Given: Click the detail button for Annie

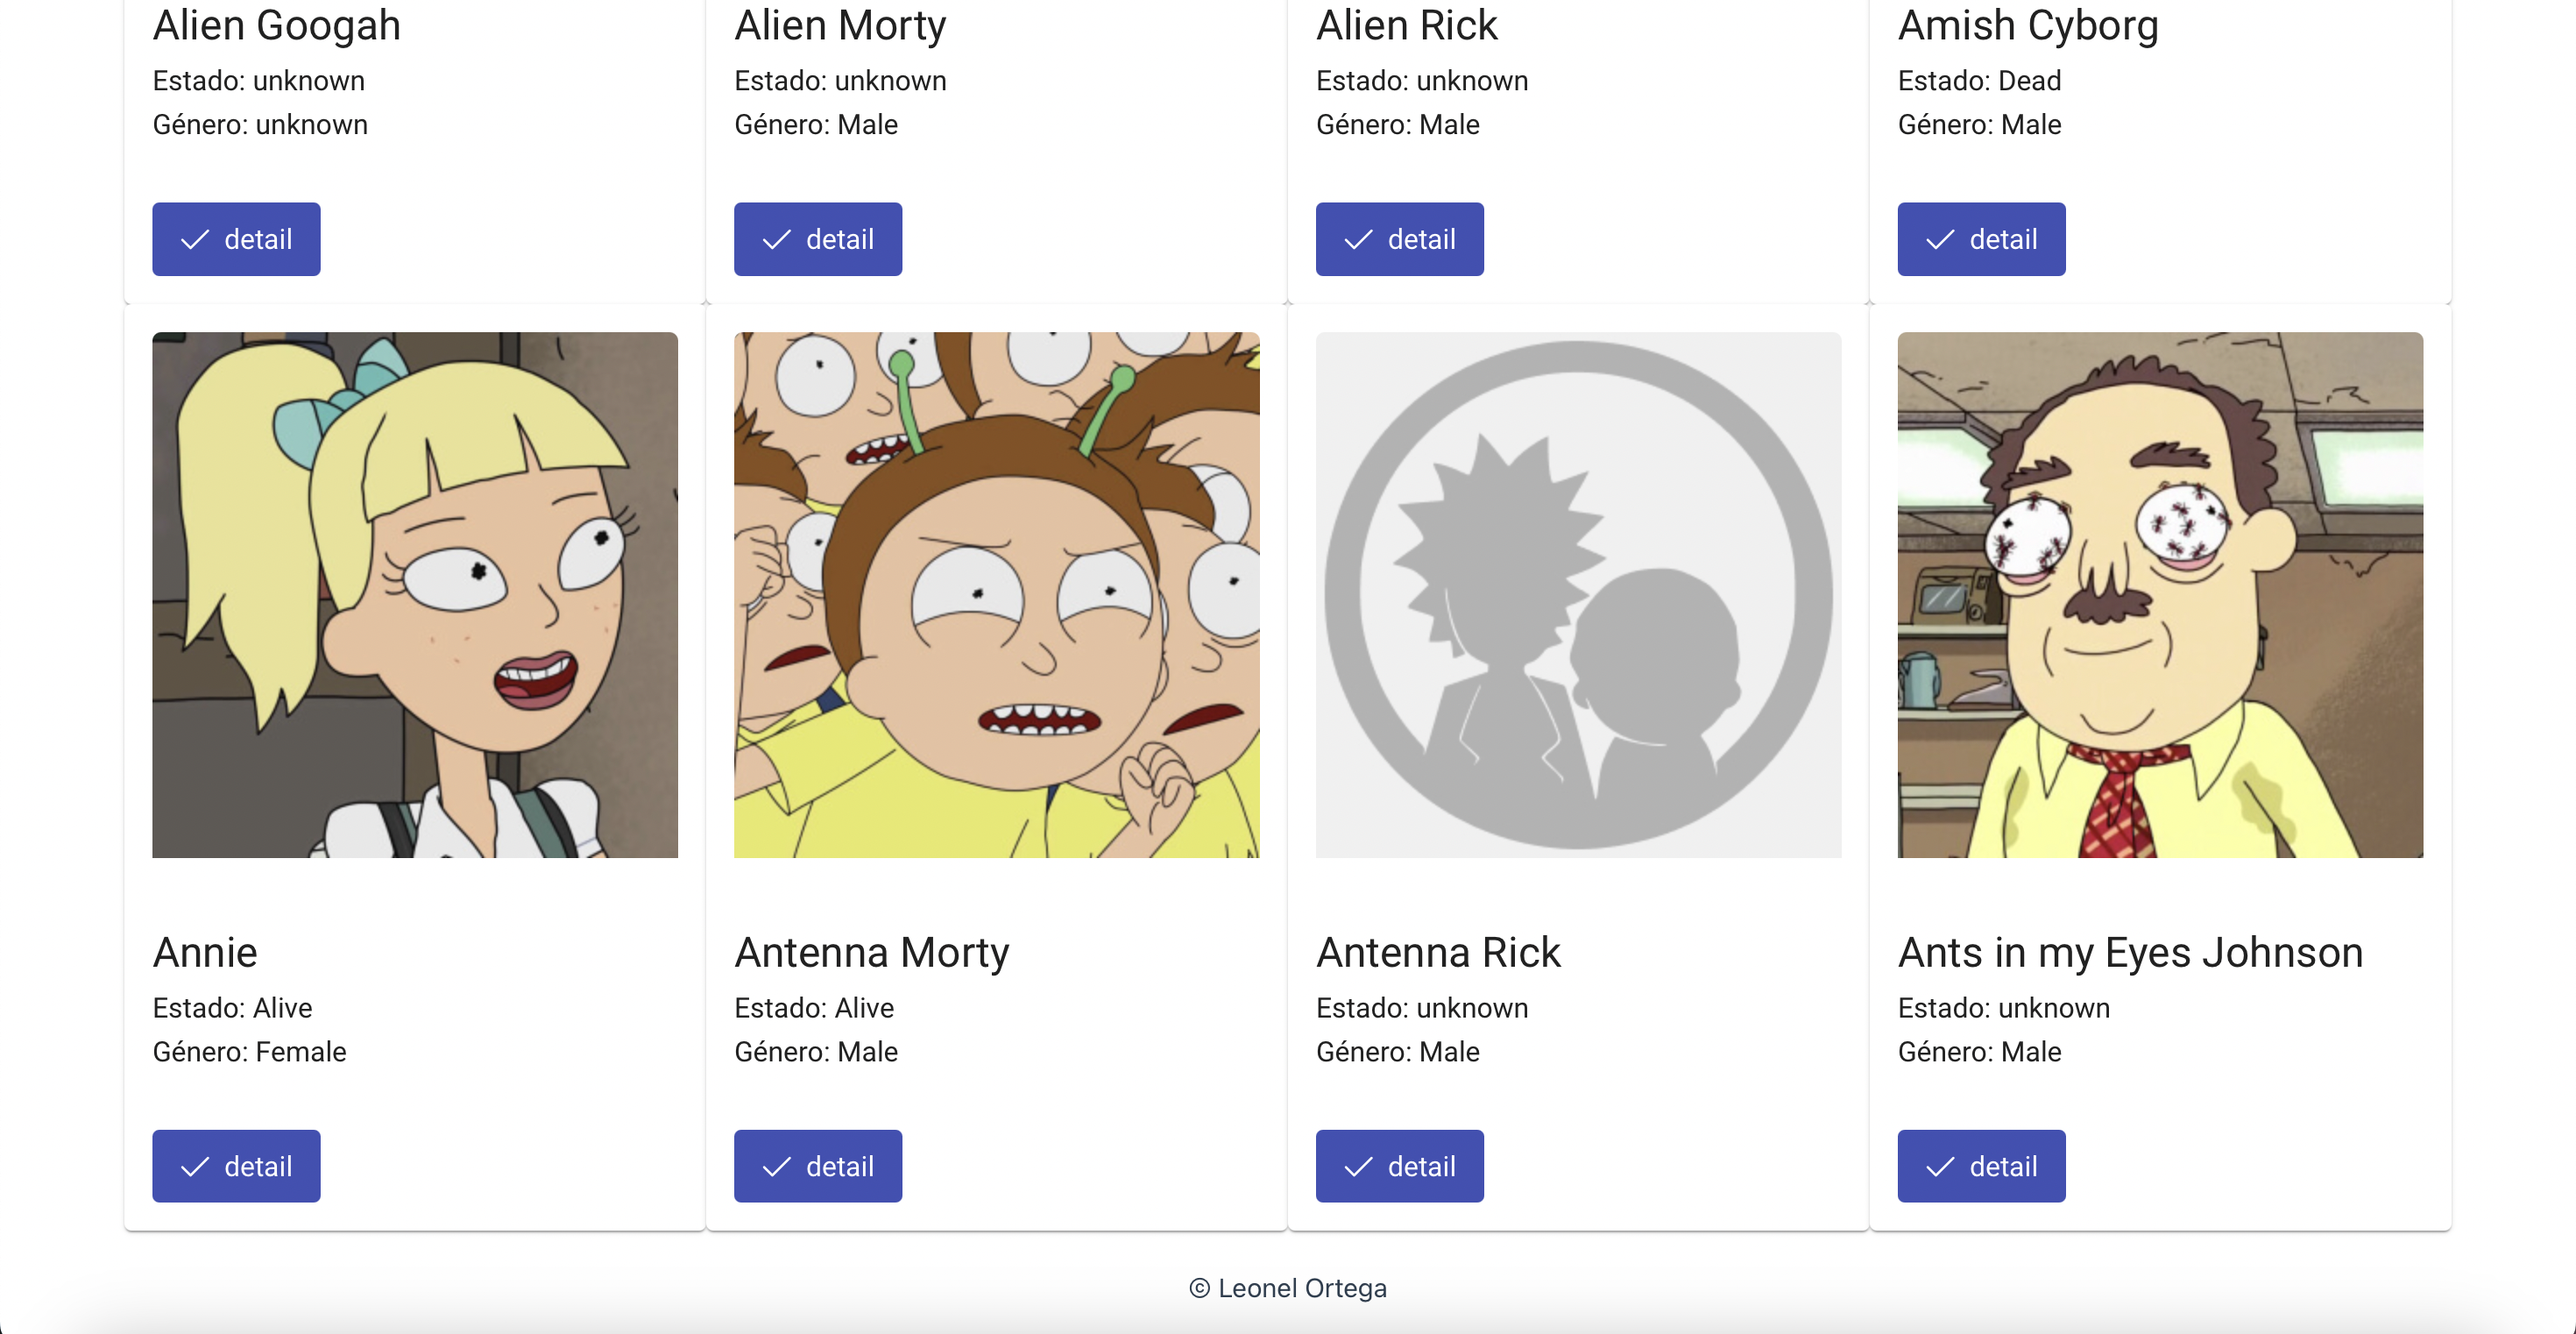Looking at the screenshot, I should click(236, 1165).
